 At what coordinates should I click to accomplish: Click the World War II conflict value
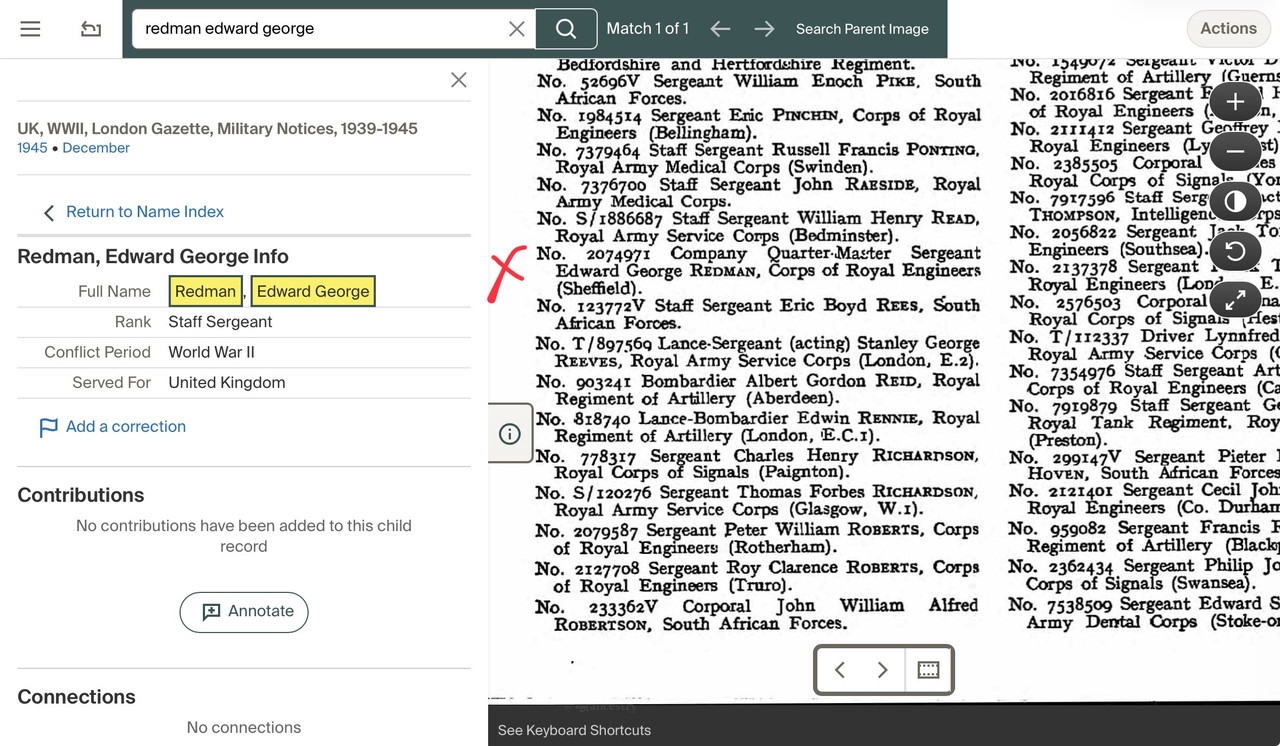[x=209, y=352]
